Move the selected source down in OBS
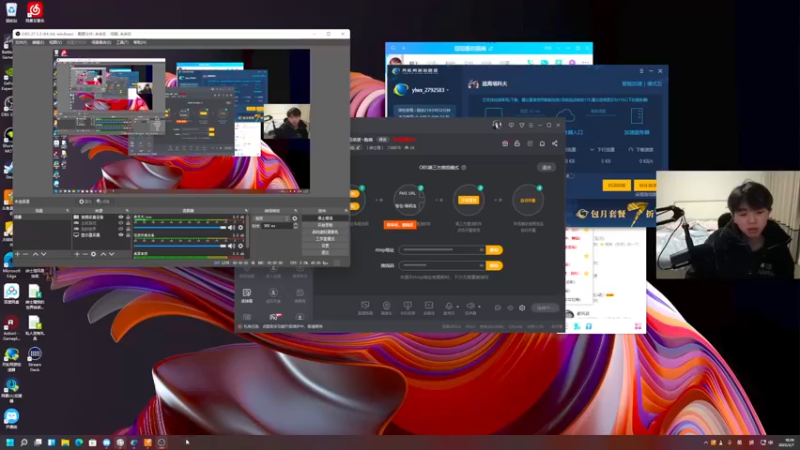 [112, 254]
